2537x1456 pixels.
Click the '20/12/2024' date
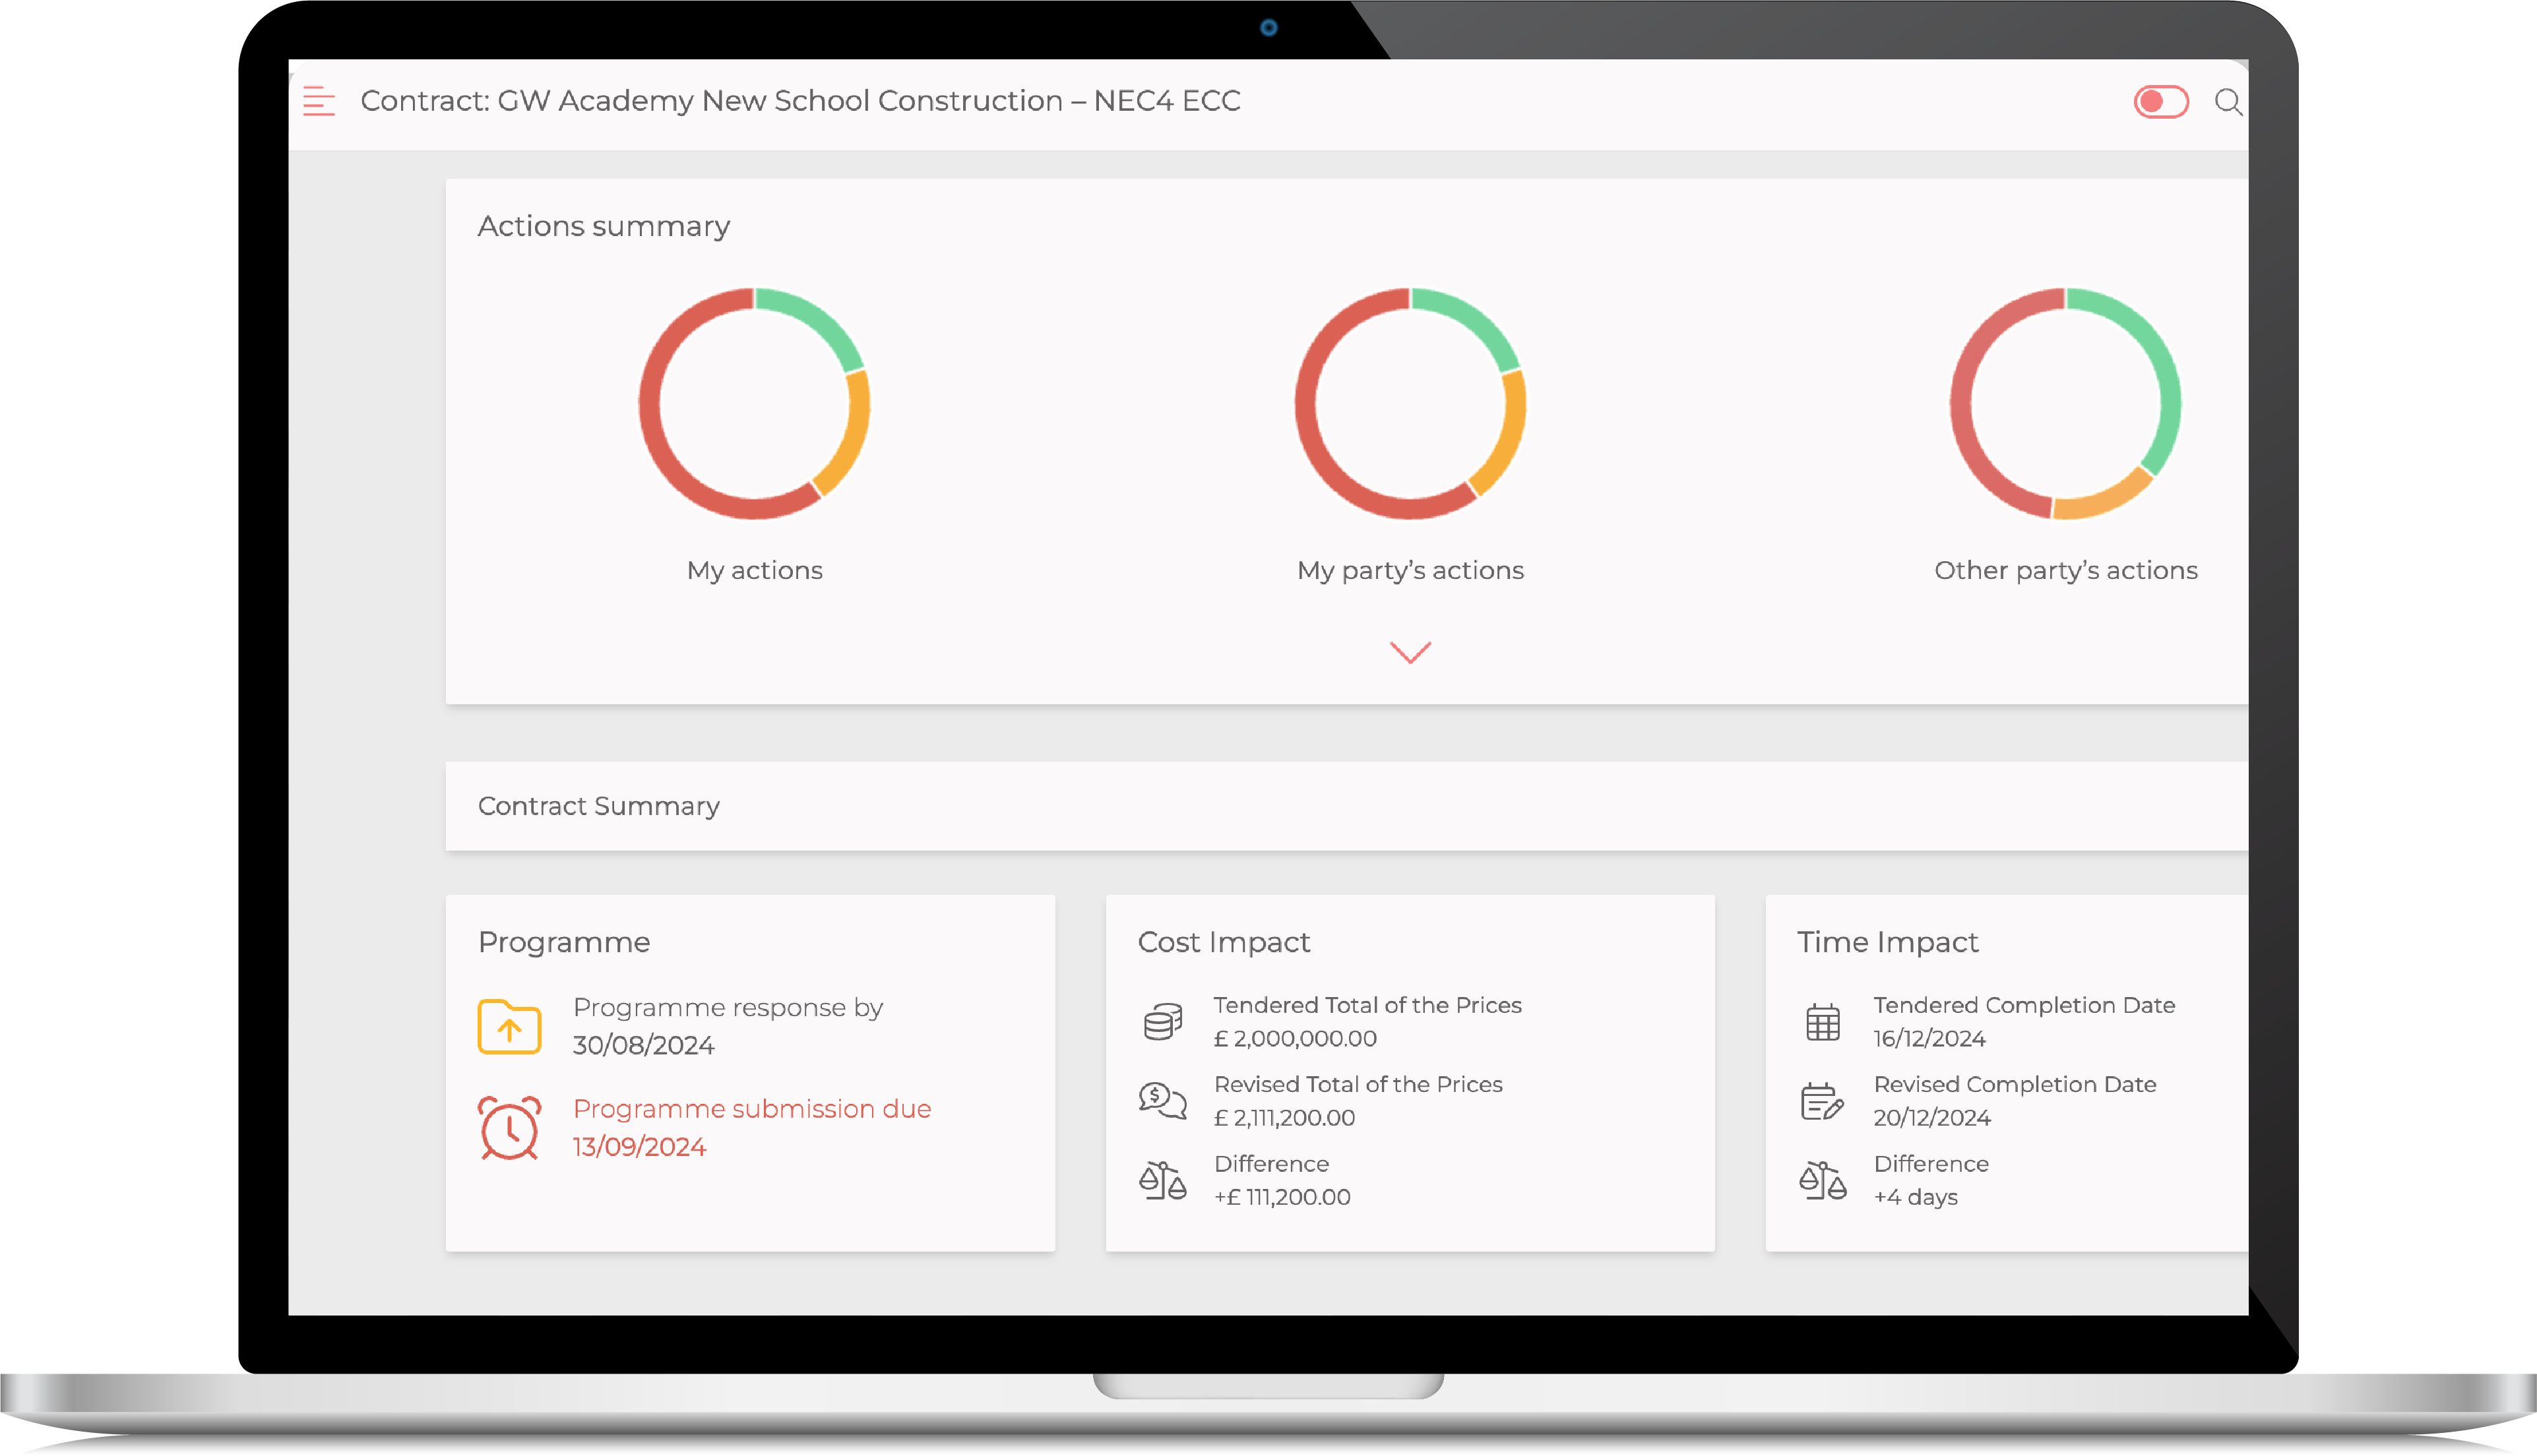(1932, 1118)
